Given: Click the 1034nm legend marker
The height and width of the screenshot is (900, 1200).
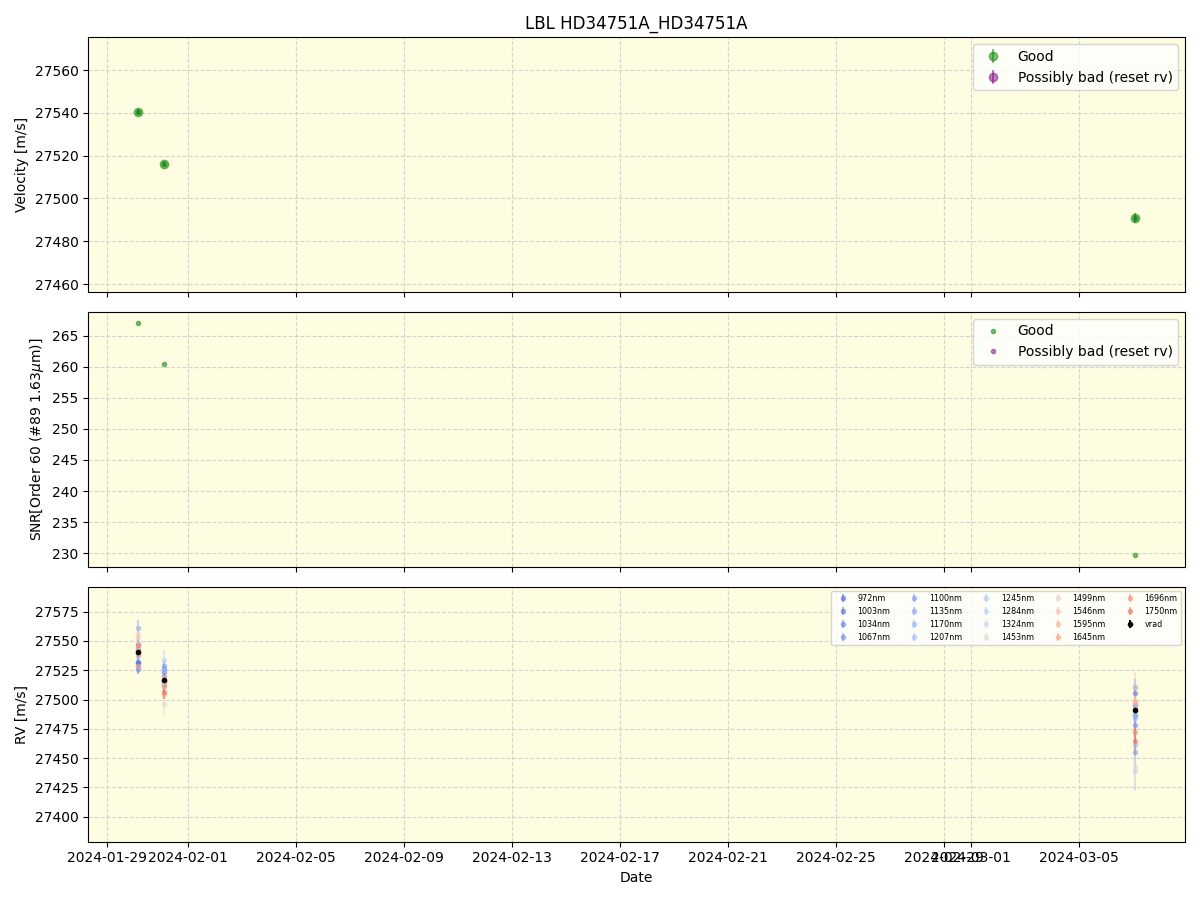Looking at the screenshot, I should 843,624.
